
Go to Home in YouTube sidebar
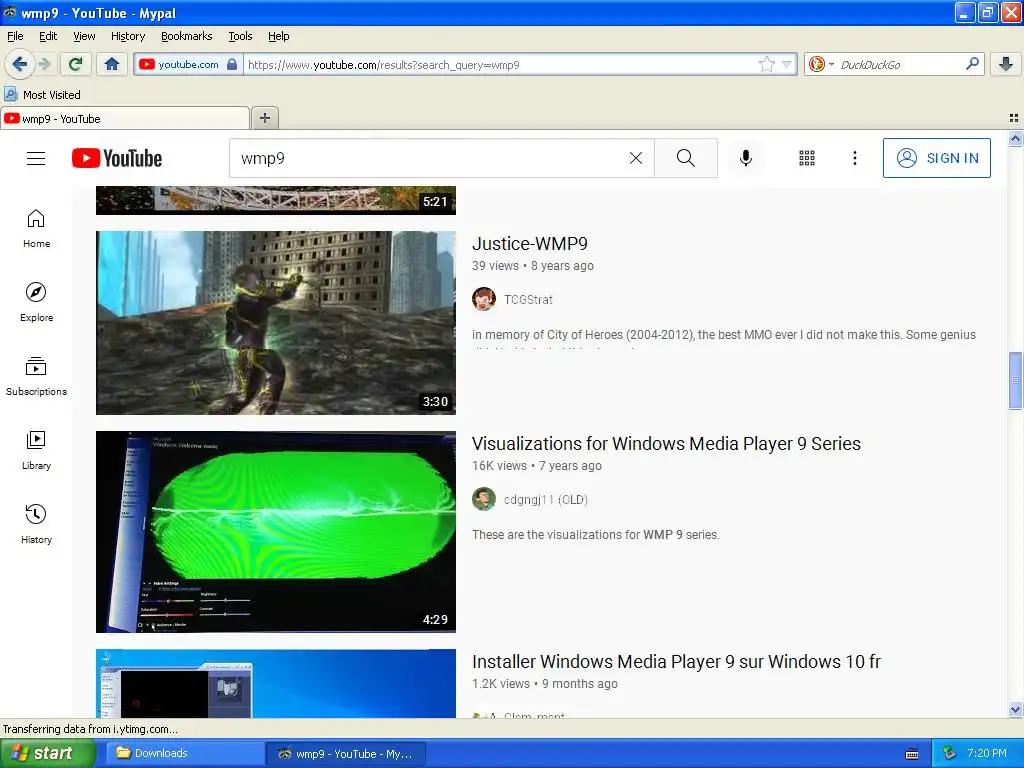pos(36,229)
